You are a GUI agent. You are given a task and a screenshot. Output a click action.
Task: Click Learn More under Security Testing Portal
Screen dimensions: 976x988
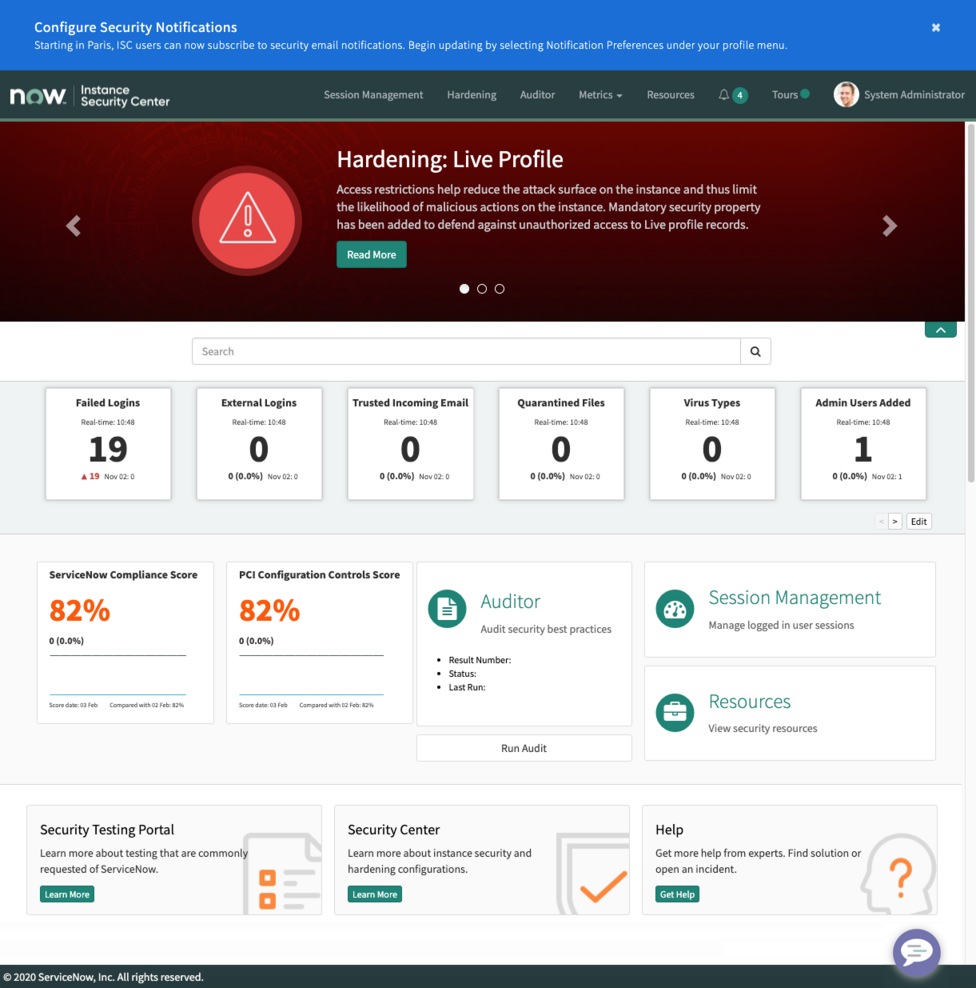pyautogui.click(x=67, y=894)
